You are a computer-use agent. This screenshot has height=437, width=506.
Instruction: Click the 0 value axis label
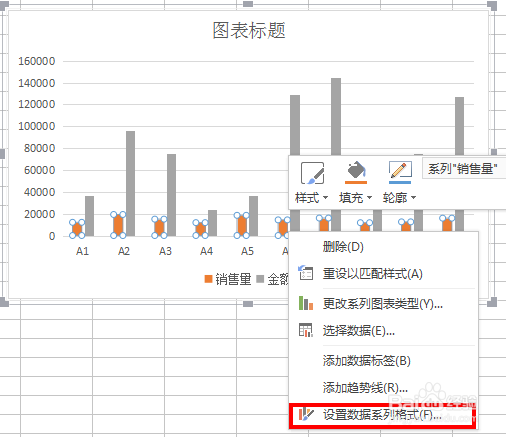(x=52, y=236)
